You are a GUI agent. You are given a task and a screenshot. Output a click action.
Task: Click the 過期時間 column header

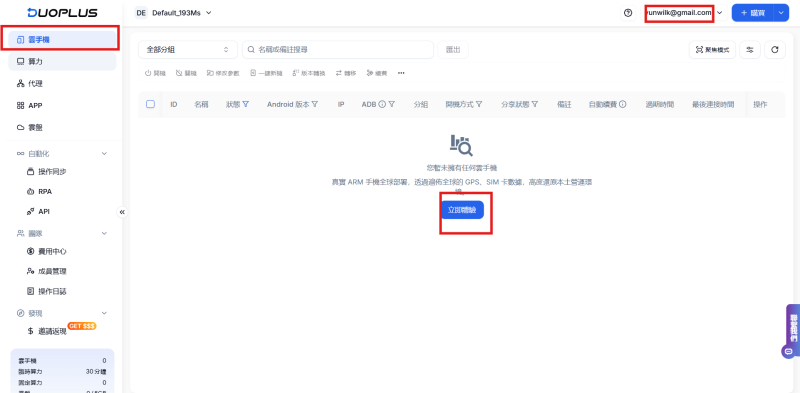click(x=660, y=104)
